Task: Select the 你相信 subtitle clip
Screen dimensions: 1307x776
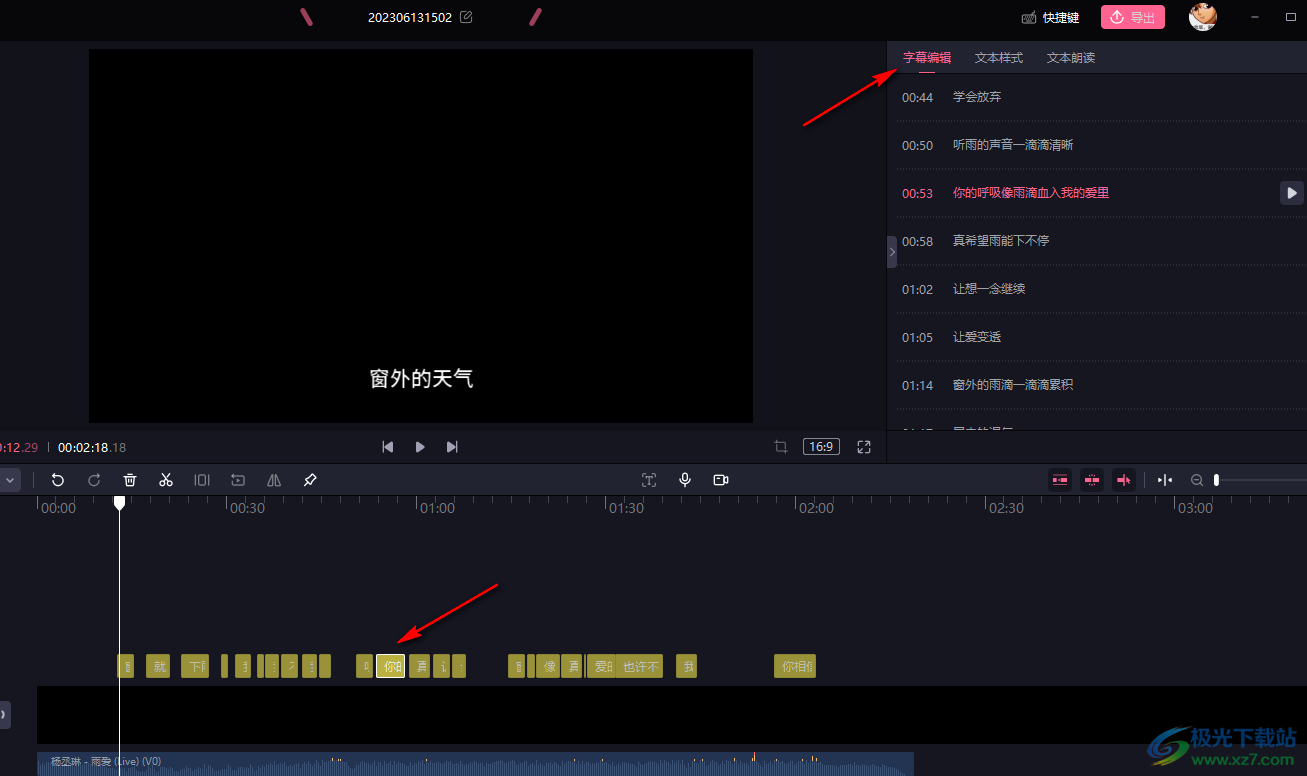Action: pos(795,666)
